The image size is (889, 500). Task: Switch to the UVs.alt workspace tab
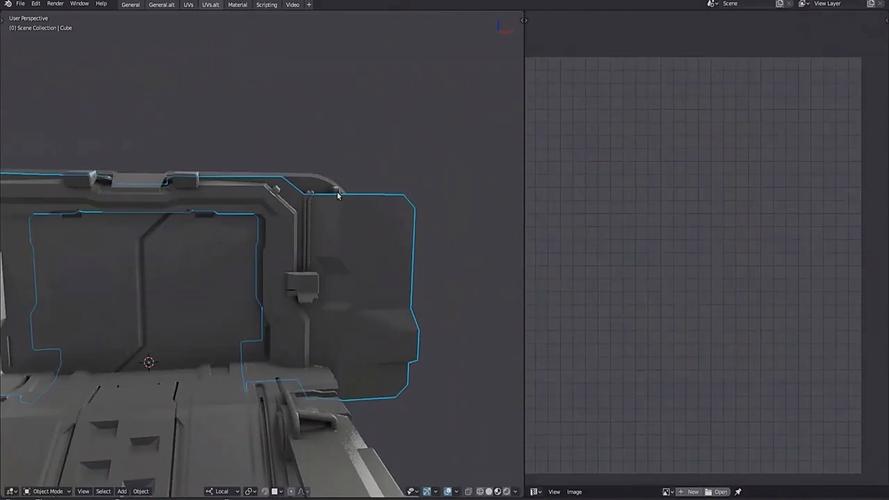(x=210, y=5)
